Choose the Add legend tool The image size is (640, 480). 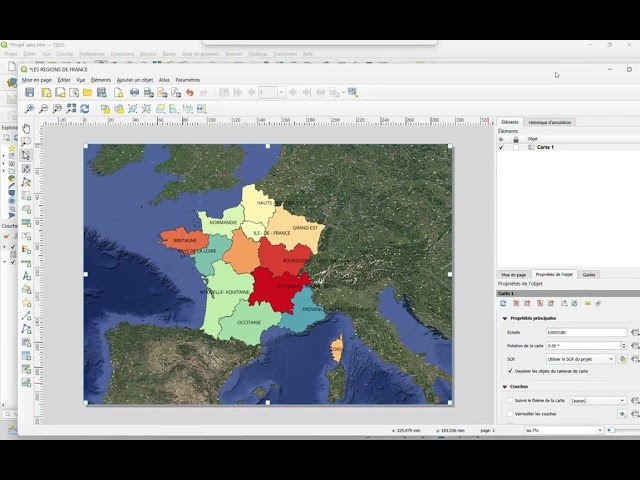coord(26,249)
